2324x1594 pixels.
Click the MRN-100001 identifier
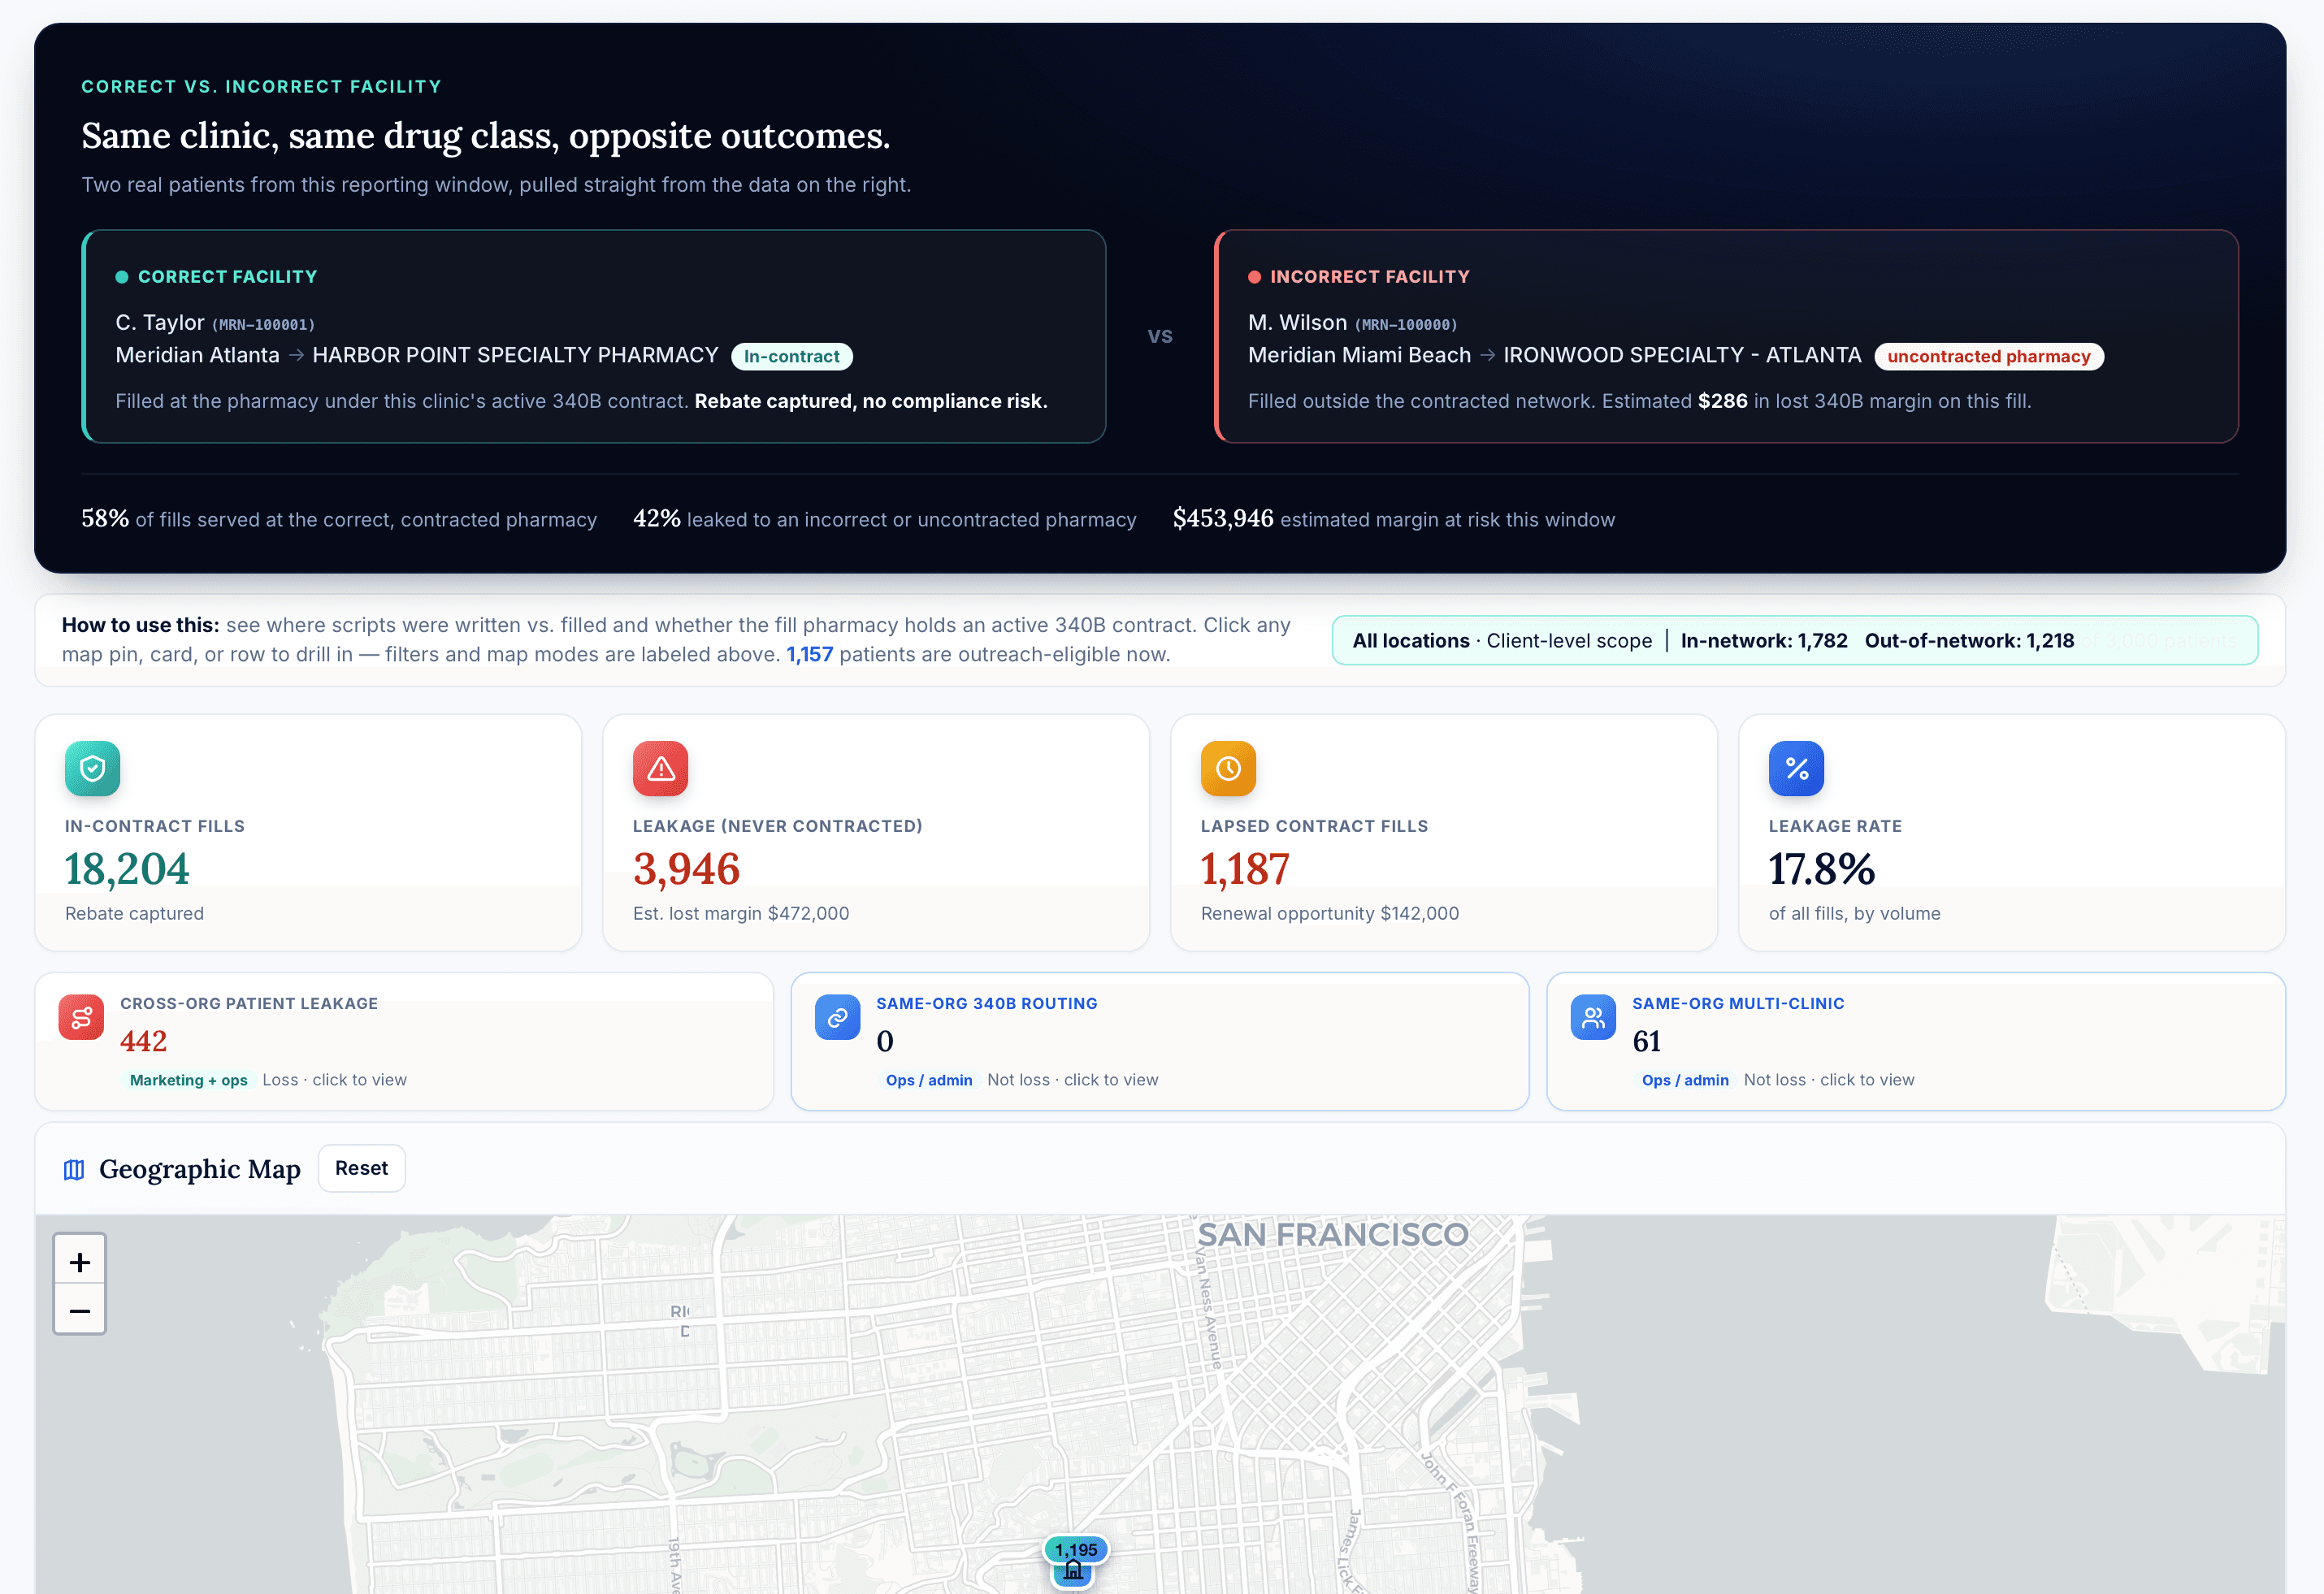[264, 325]
